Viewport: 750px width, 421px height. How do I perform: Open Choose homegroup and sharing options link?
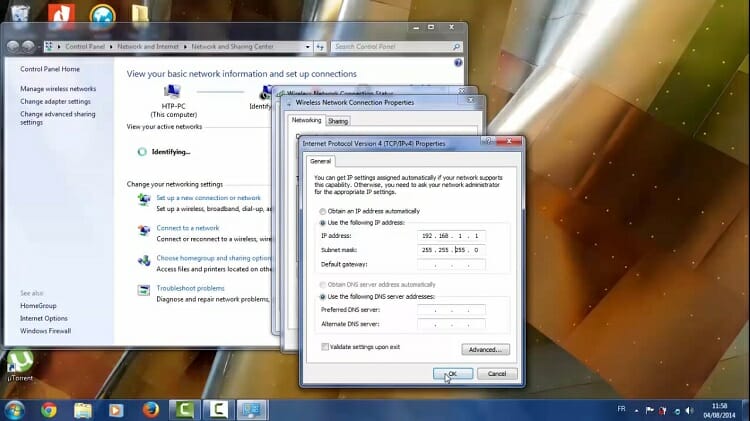pyautogui.click(x=214, y=258)
